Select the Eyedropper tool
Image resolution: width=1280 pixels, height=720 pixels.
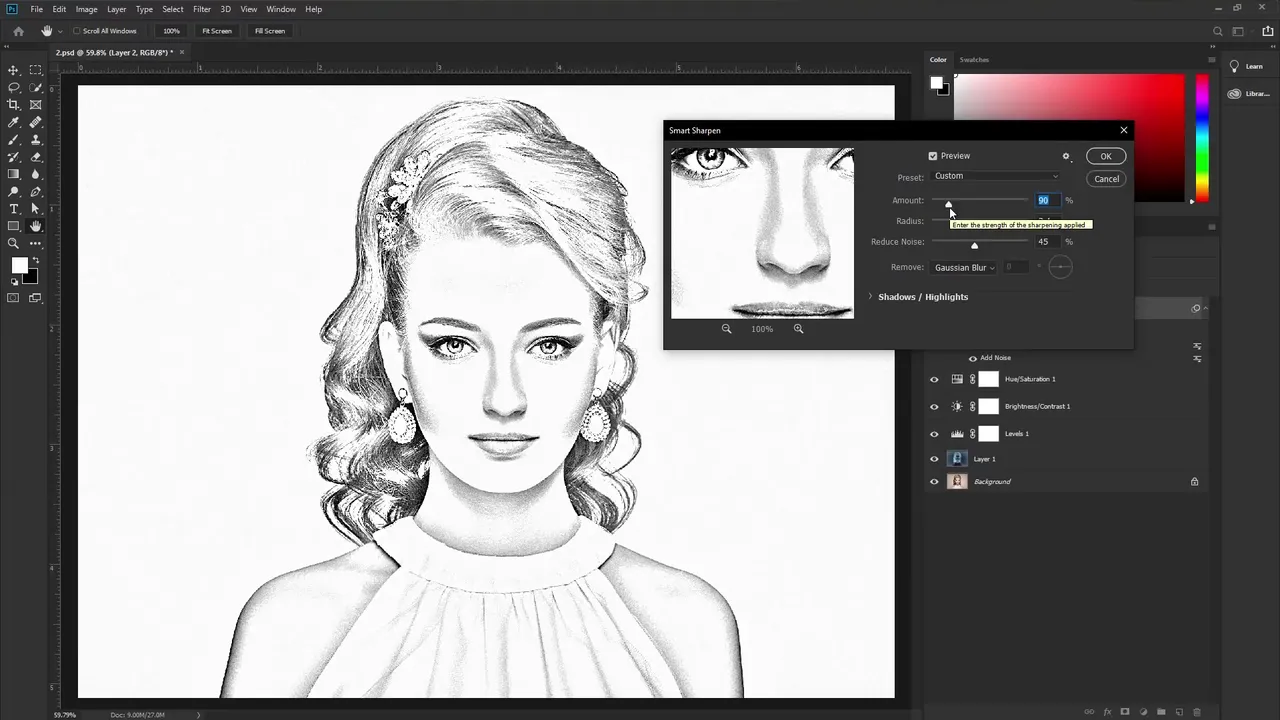[14, 122]
